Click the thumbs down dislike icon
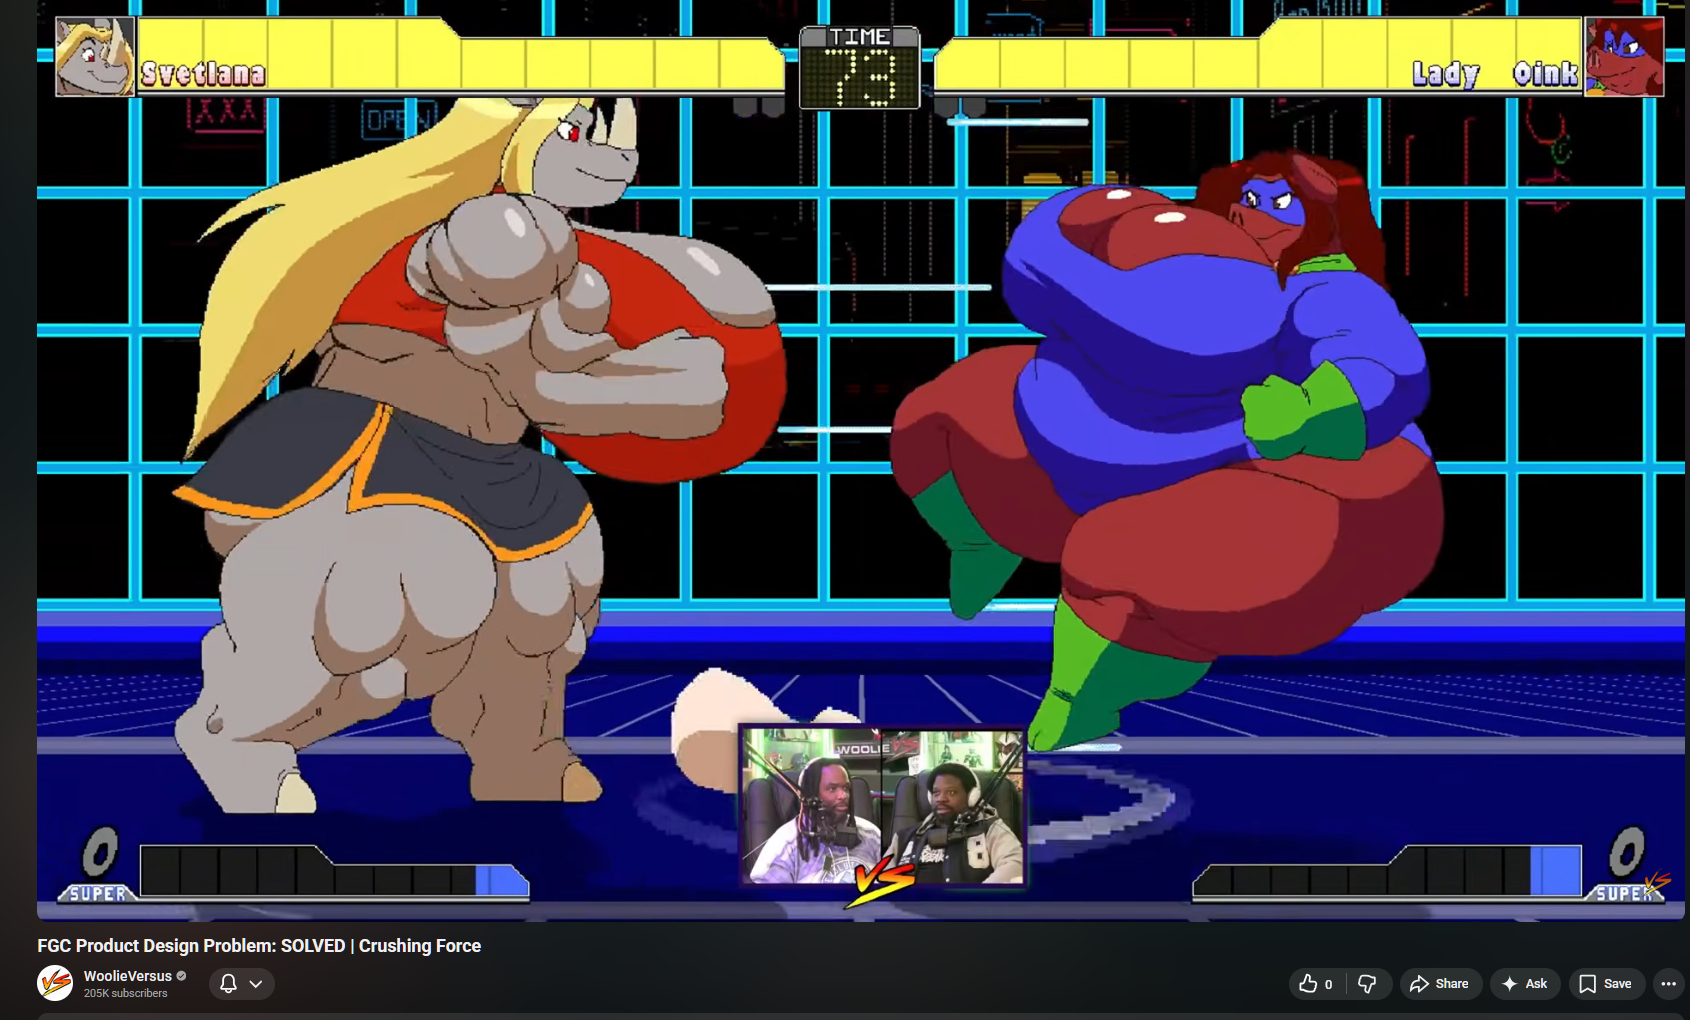 pos(1367,984)
